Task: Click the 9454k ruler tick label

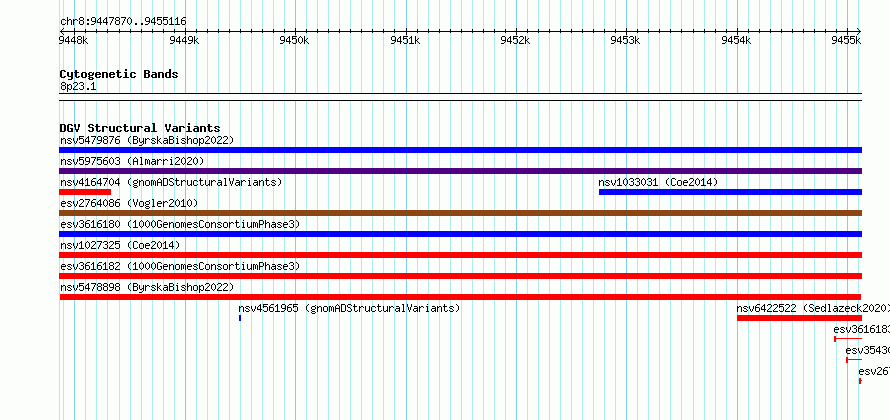Action: tap(736, 40)
